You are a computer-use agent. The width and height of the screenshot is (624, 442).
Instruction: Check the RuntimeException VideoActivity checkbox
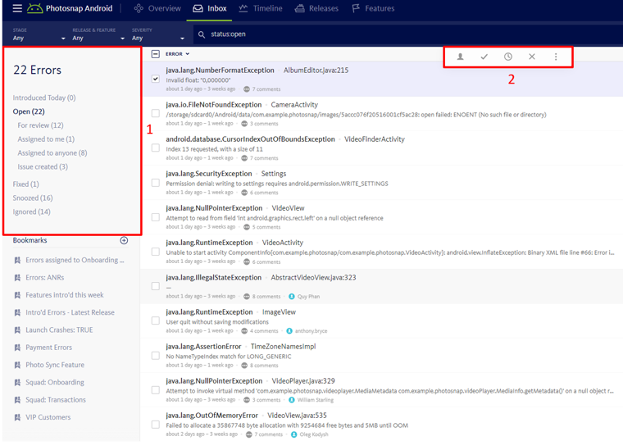(x=156, y=252)
